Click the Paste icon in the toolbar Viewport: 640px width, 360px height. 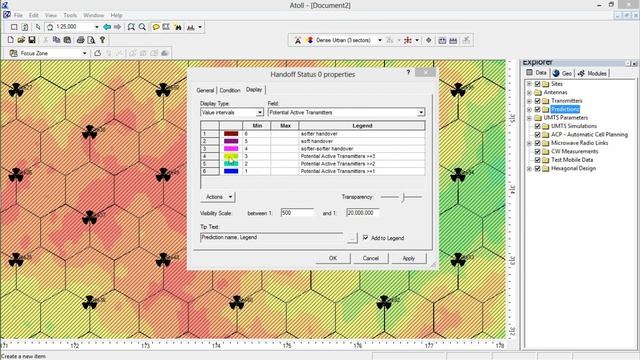coord(67,40)
